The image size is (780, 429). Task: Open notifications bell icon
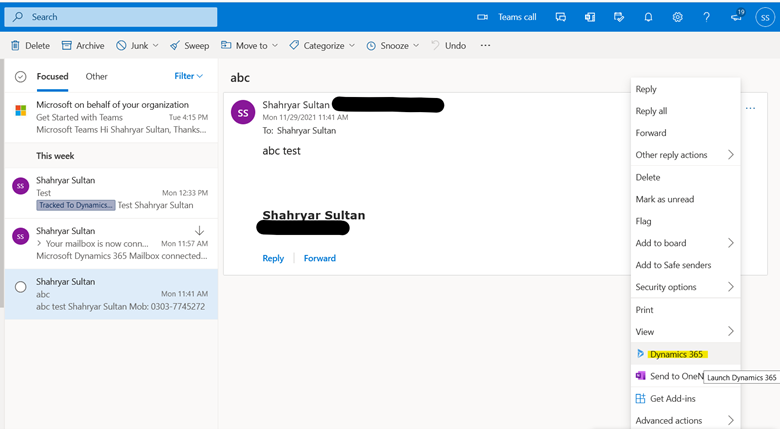tap(648, 17)
